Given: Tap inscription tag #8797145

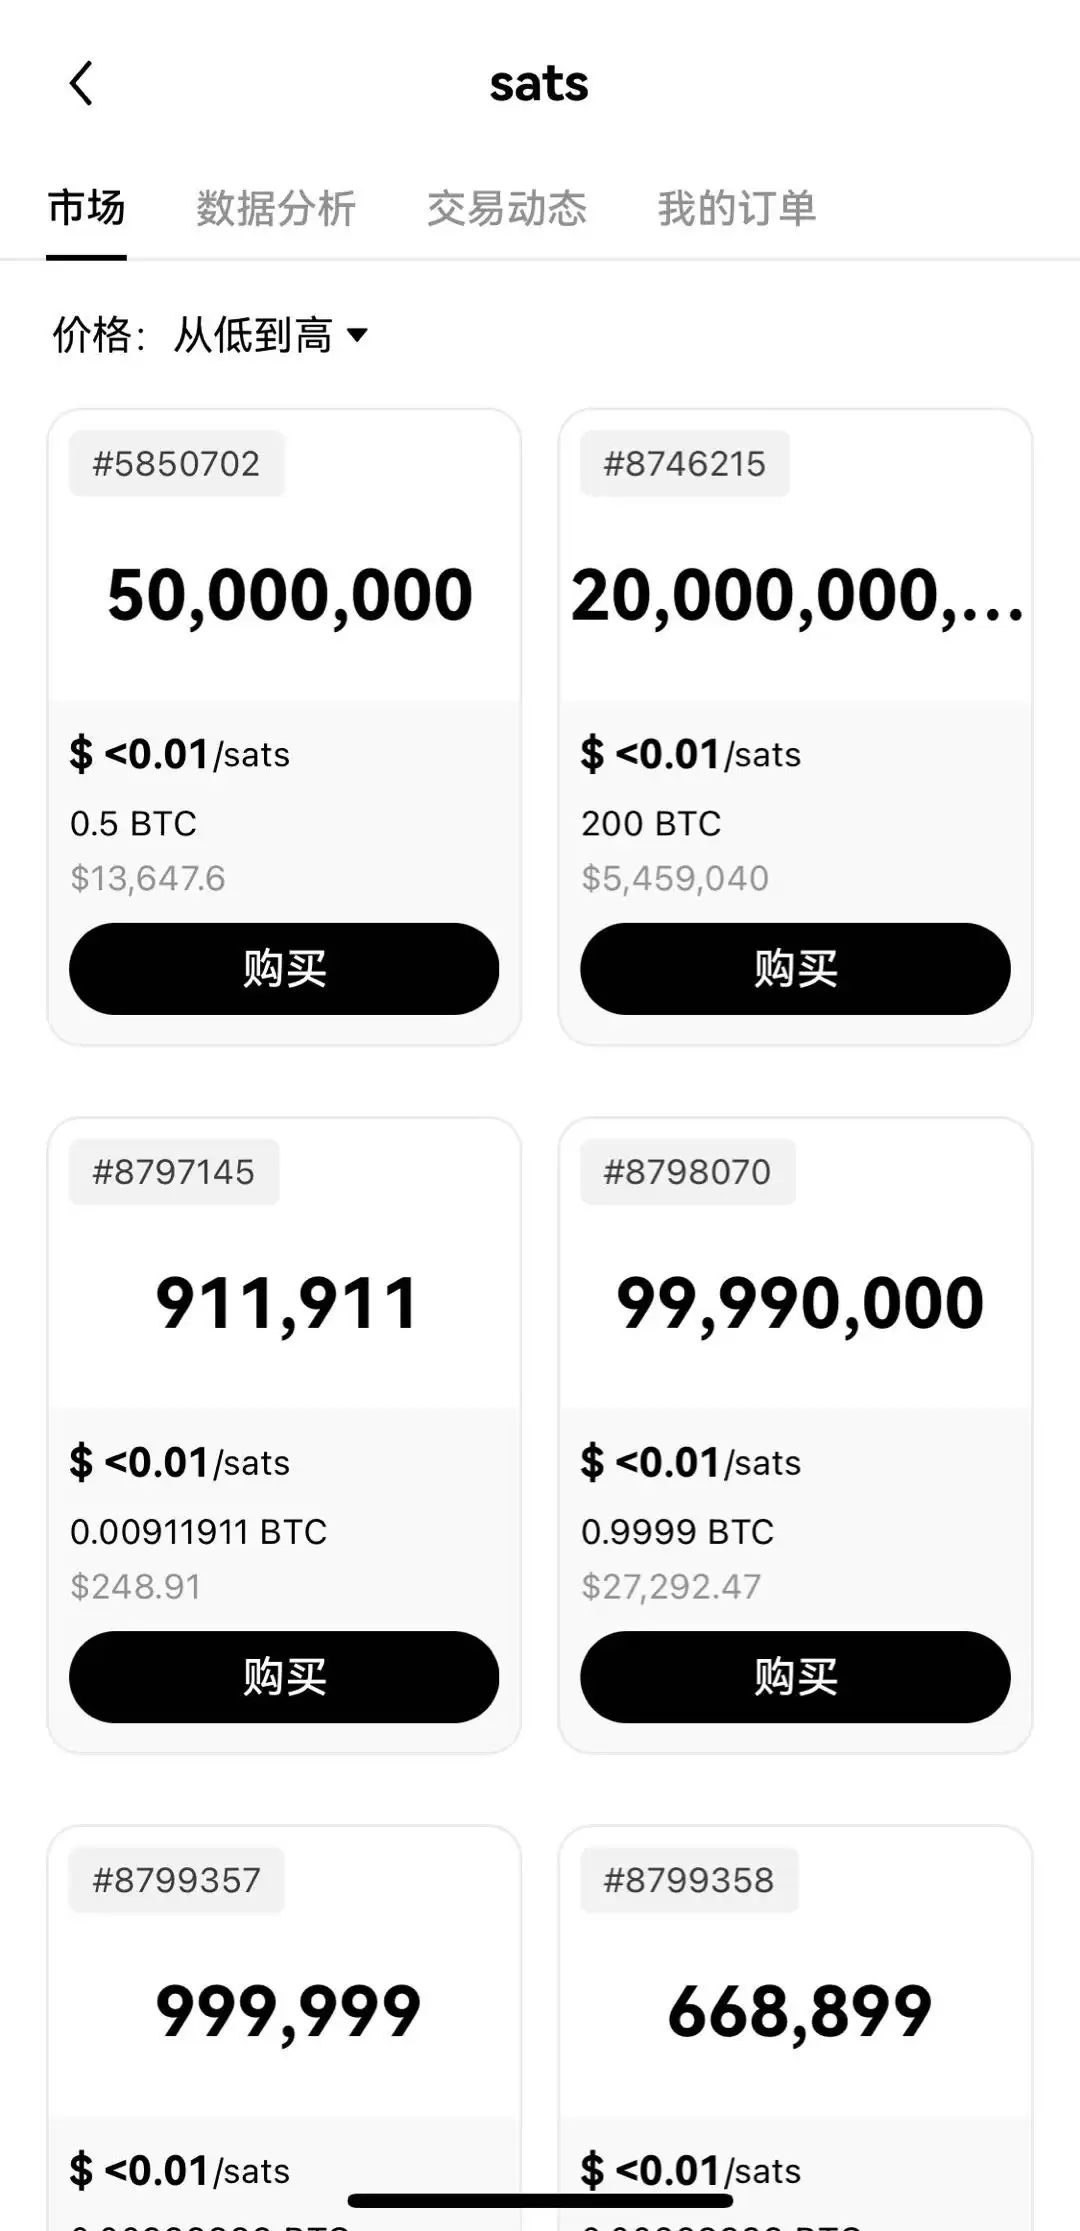Looking at the screenshot, I should click(x=174, y=1172).
